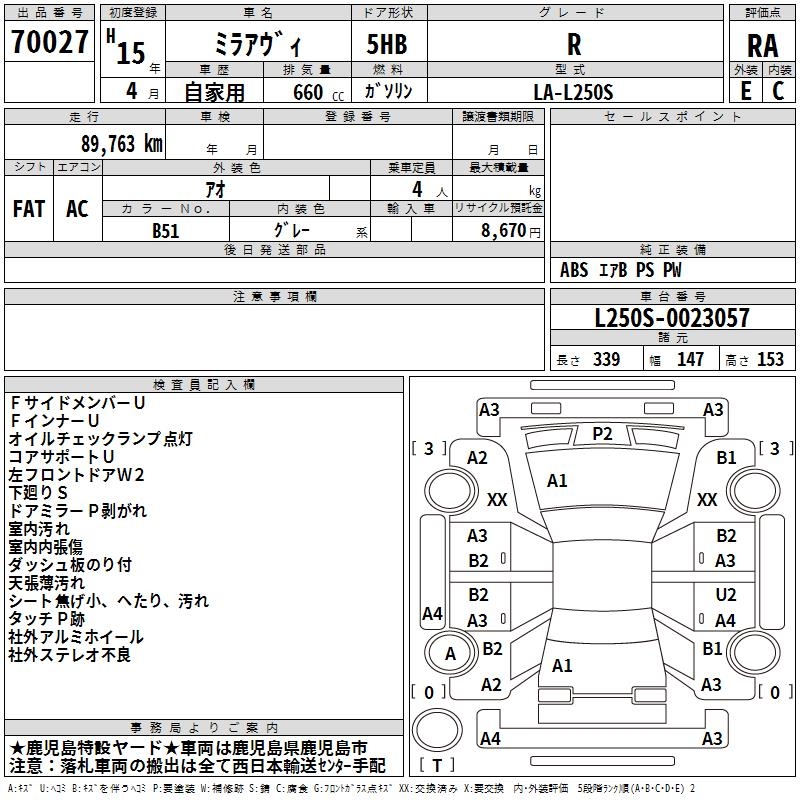The width and height of the screenshot is (800, 800).
Task: Click the 評価点 header
Action: click(762, 13)
